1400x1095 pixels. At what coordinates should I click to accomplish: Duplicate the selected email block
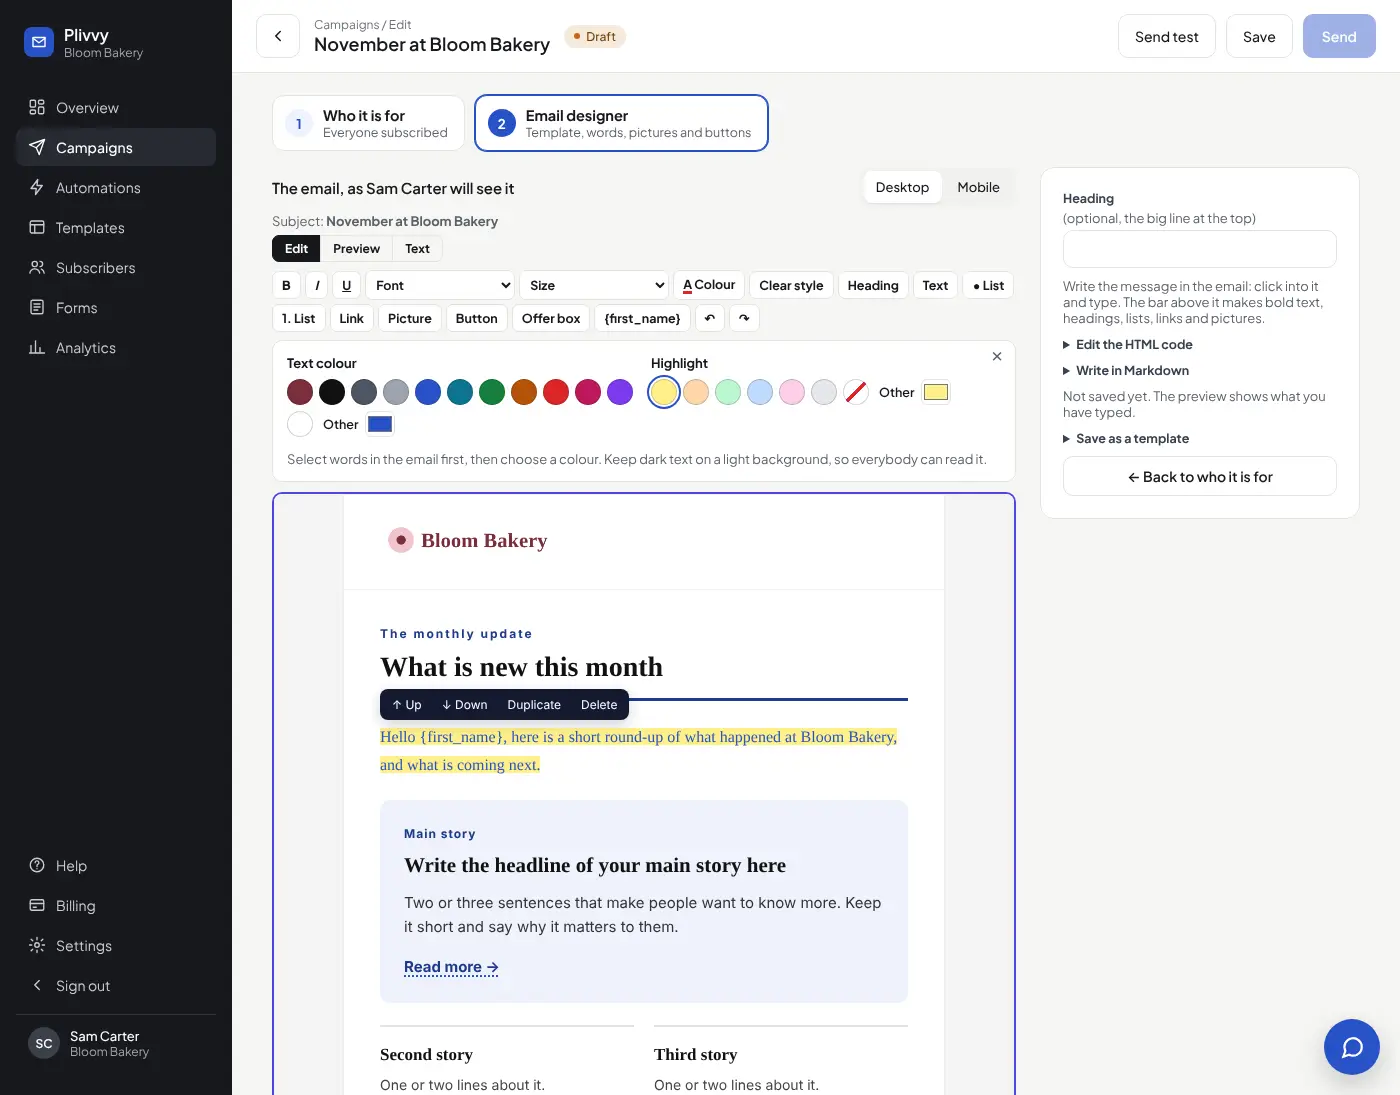(x=534, y=704)
